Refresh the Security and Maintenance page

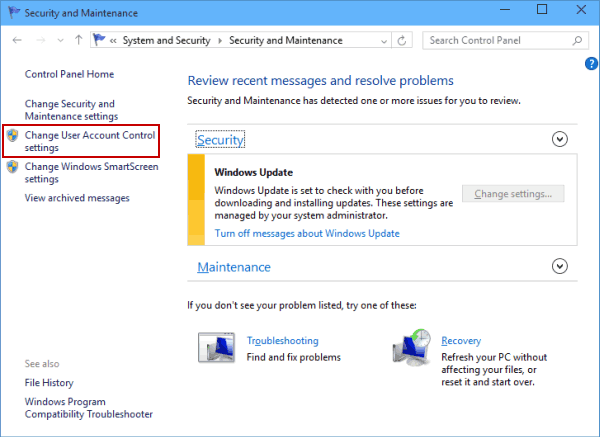pos(402,40)
